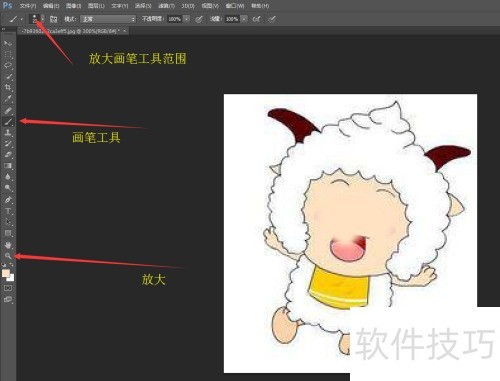Toggle pressure control for brush size
The height and width of the screenshot is (381, 500).
click(272, 19)
